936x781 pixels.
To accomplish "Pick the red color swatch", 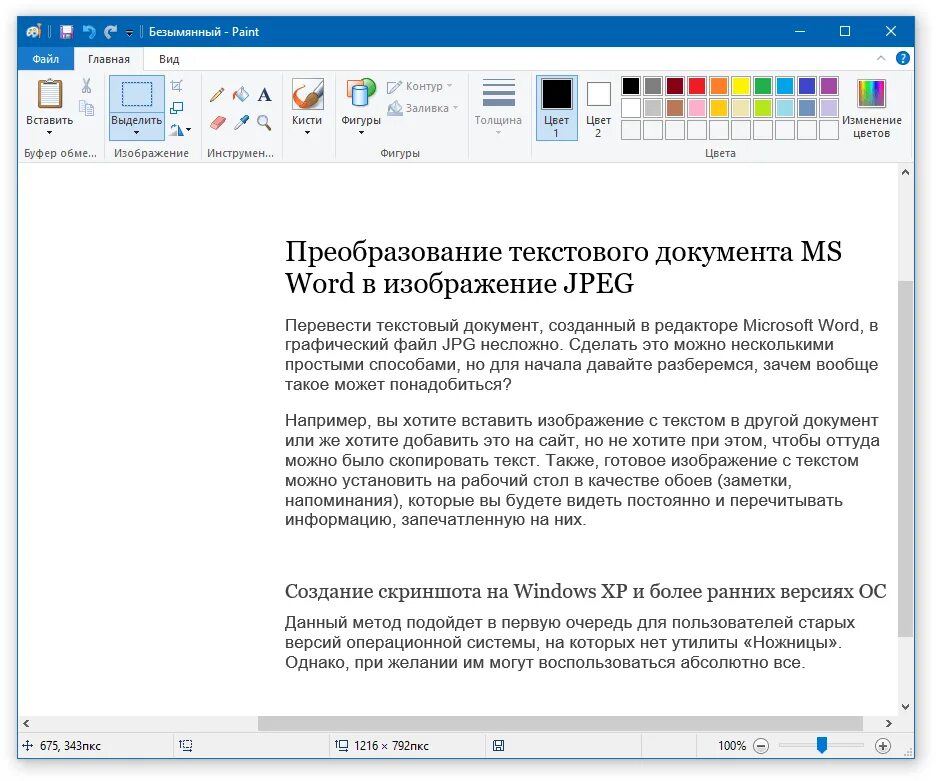I will pos(697,86).
